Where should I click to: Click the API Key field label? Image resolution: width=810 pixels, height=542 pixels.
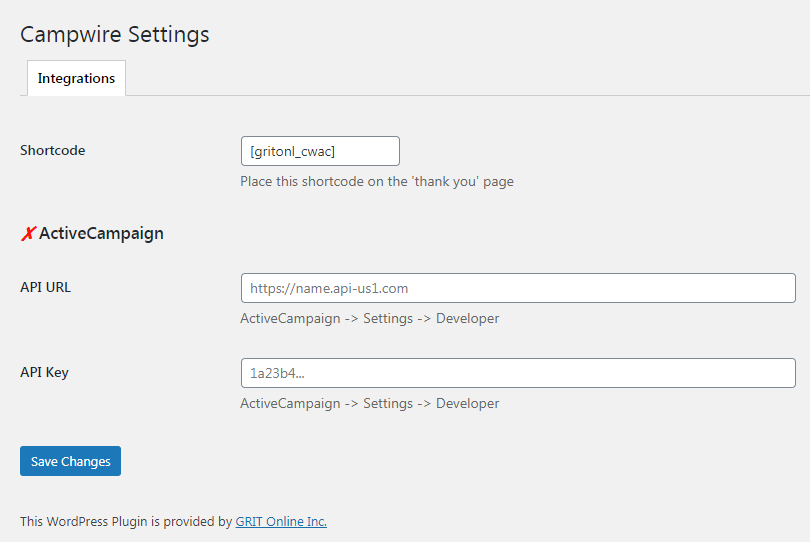coord(45,372)
